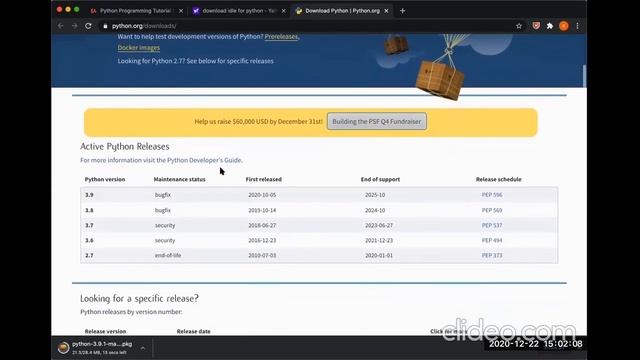This screenshot has height=360, width=640.
Task: Click the python-3.9.1 pkg download item
Action: tap(102, 348)
